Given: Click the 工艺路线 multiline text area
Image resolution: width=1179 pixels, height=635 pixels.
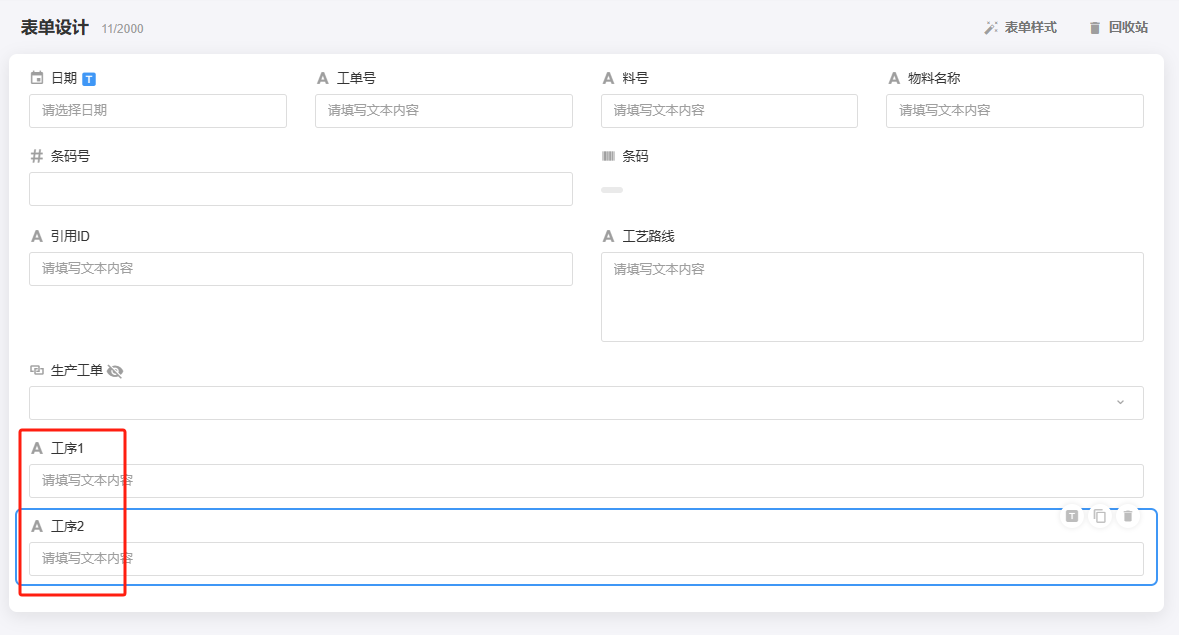Looking at the screenshot, I should point(872,297).
